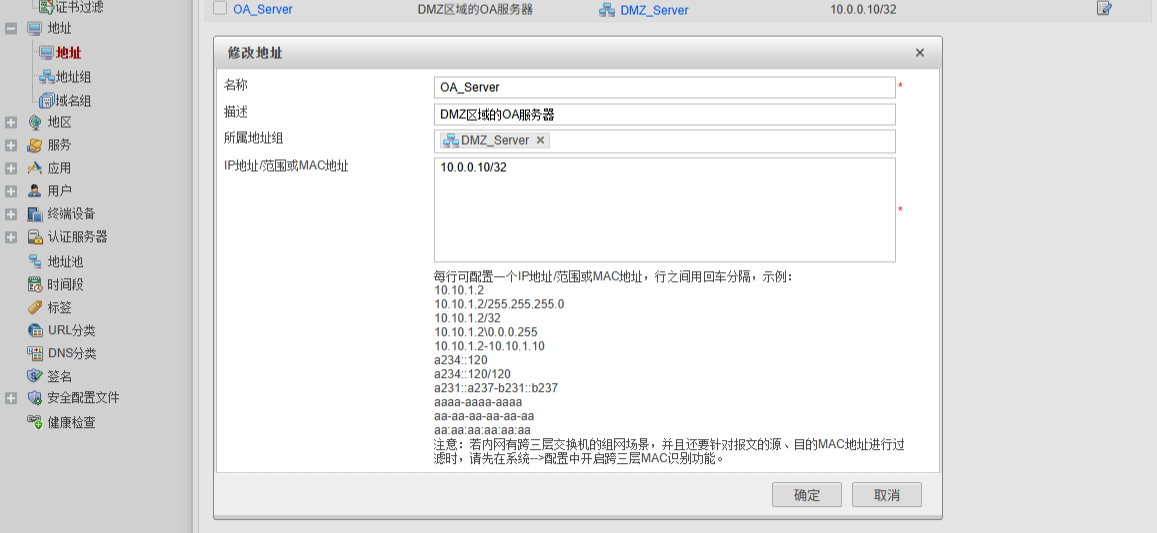Click the 时间段 calendar icon

click(35, 284)
